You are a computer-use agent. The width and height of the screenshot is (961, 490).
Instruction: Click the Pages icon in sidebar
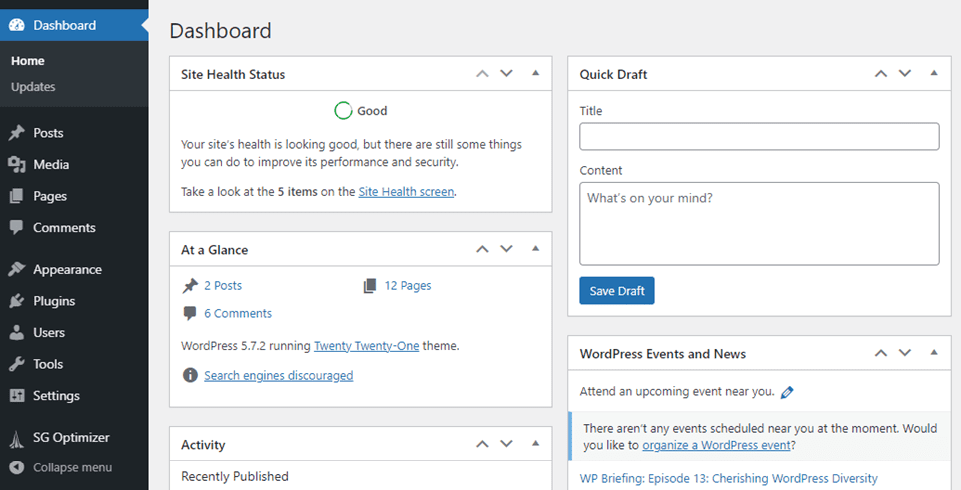[x=17, y=196]
